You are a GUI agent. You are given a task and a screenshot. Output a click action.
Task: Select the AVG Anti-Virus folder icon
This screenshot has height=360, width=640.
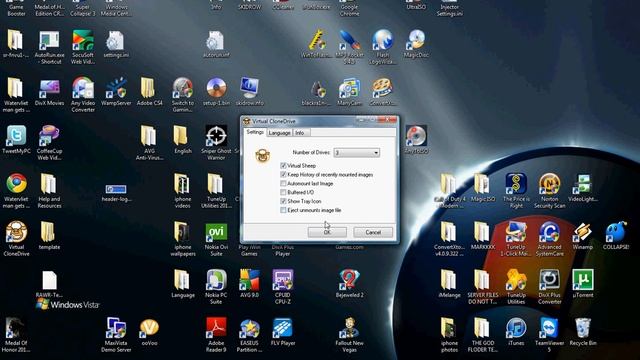pos(149,143)
